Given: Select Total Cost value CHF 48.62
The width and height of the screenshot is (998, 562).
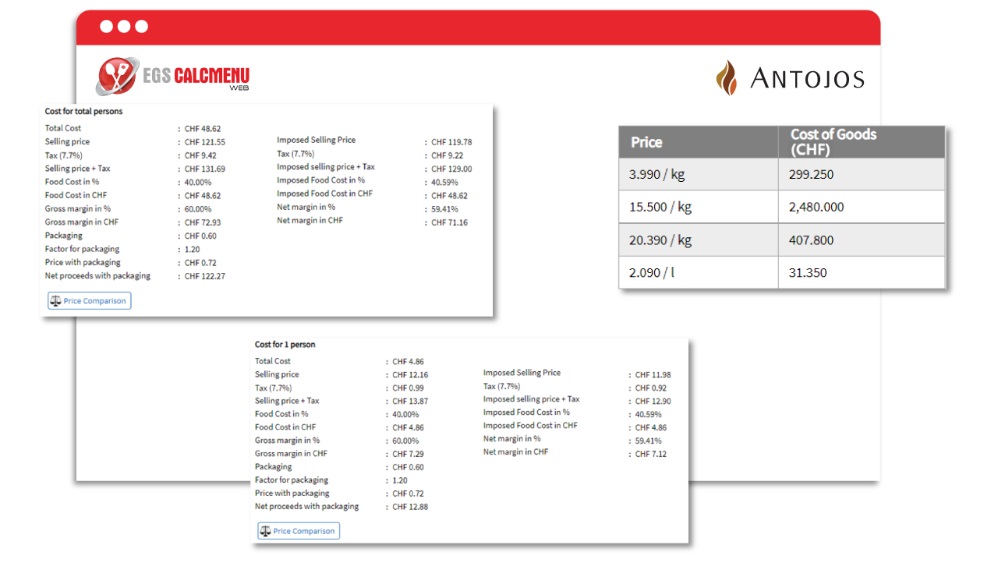Looking at the screenshot, I should pos(202,129).
